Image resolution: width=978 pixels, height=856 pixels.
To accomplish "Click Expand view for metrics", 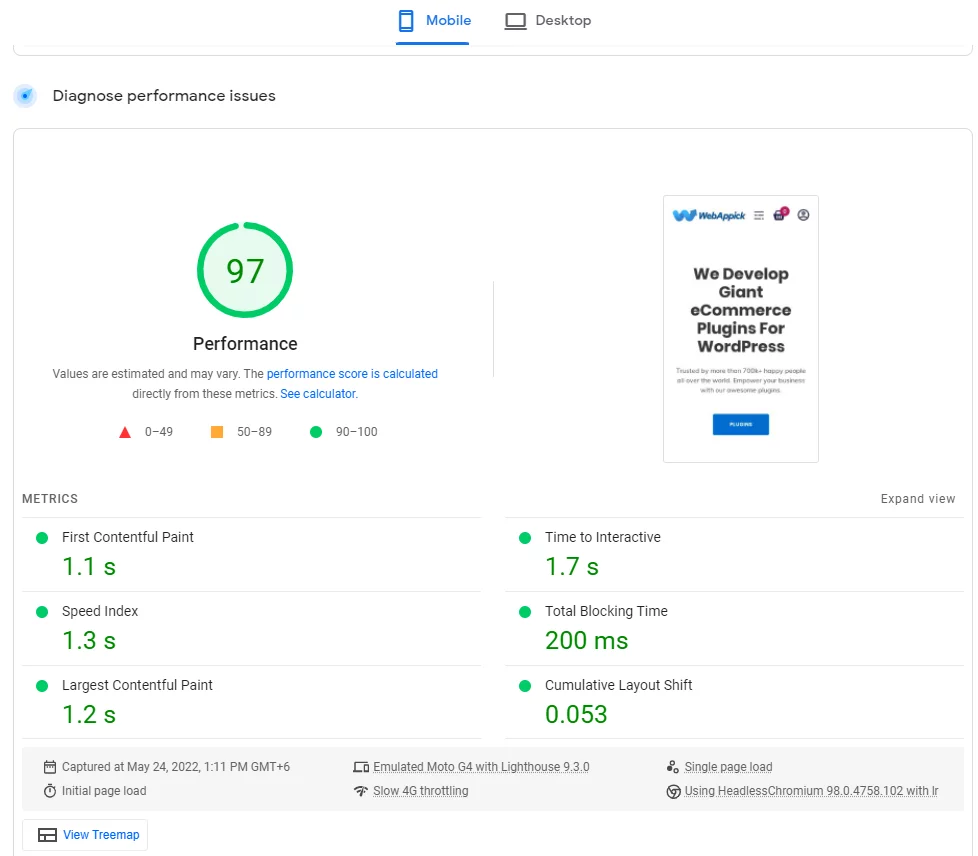I will 917,499.
